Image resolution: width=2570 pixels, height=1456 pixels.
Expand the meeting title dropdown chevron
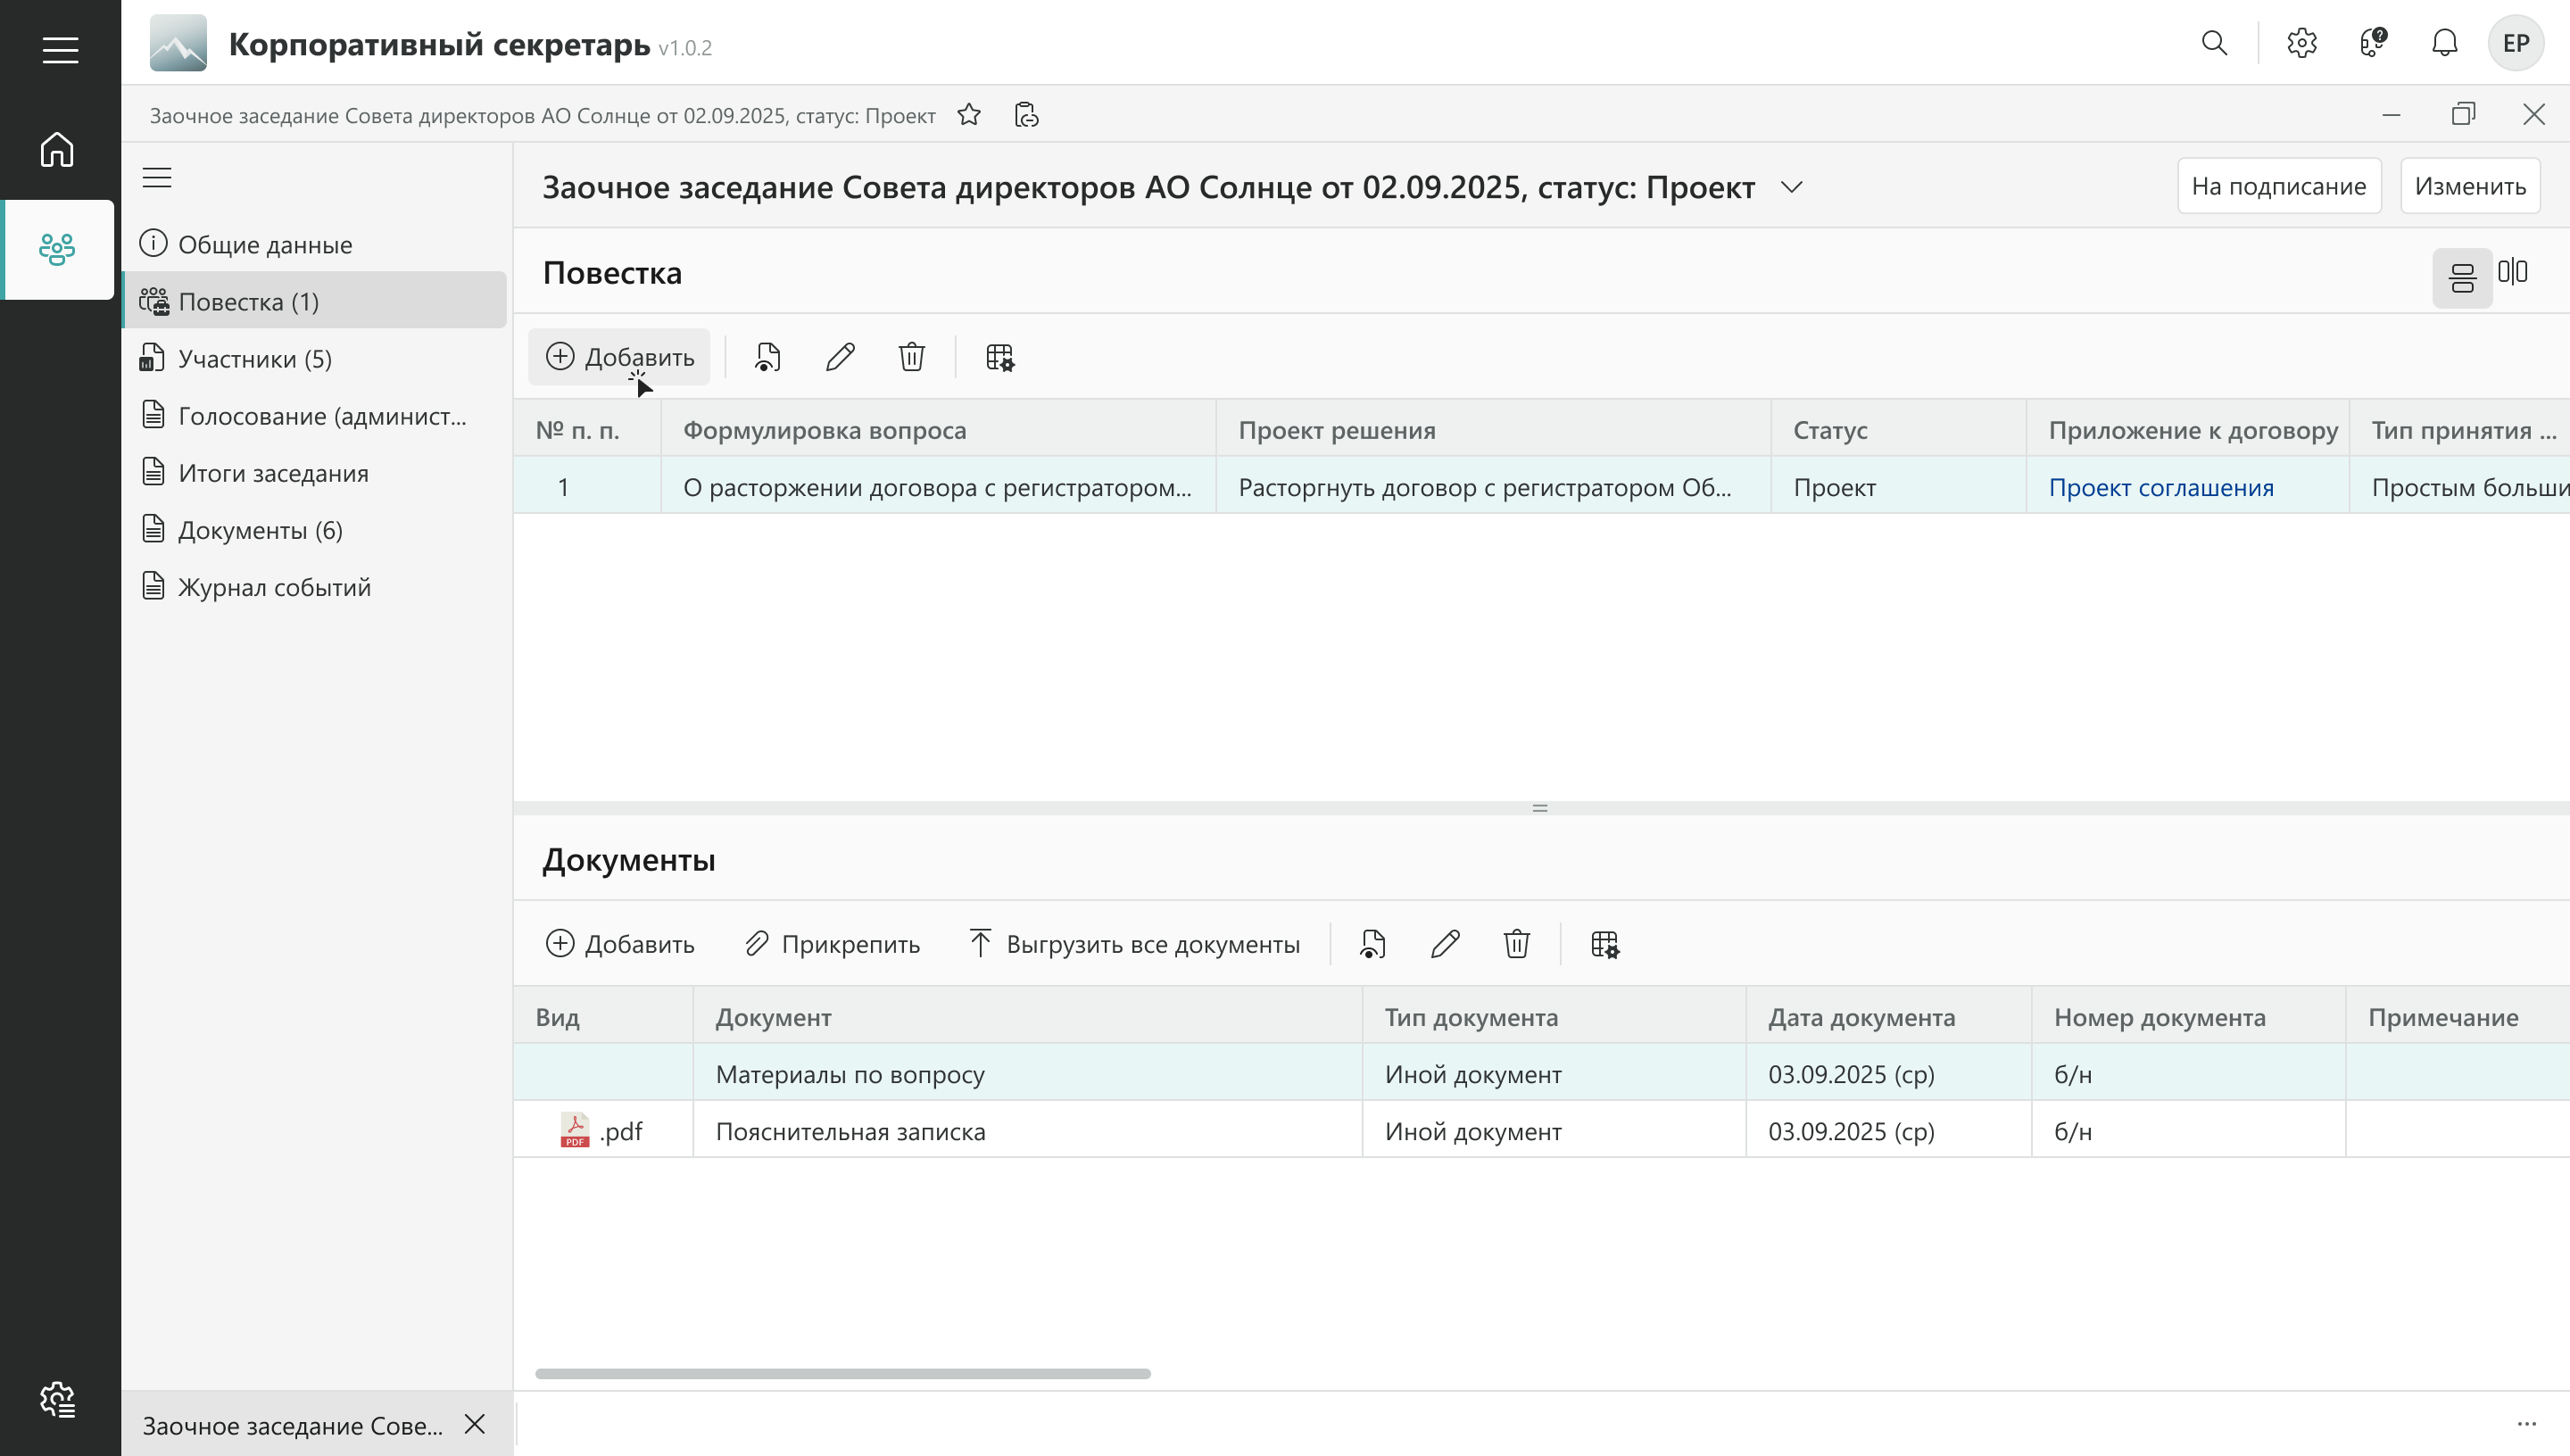(x=1791, y=187)
